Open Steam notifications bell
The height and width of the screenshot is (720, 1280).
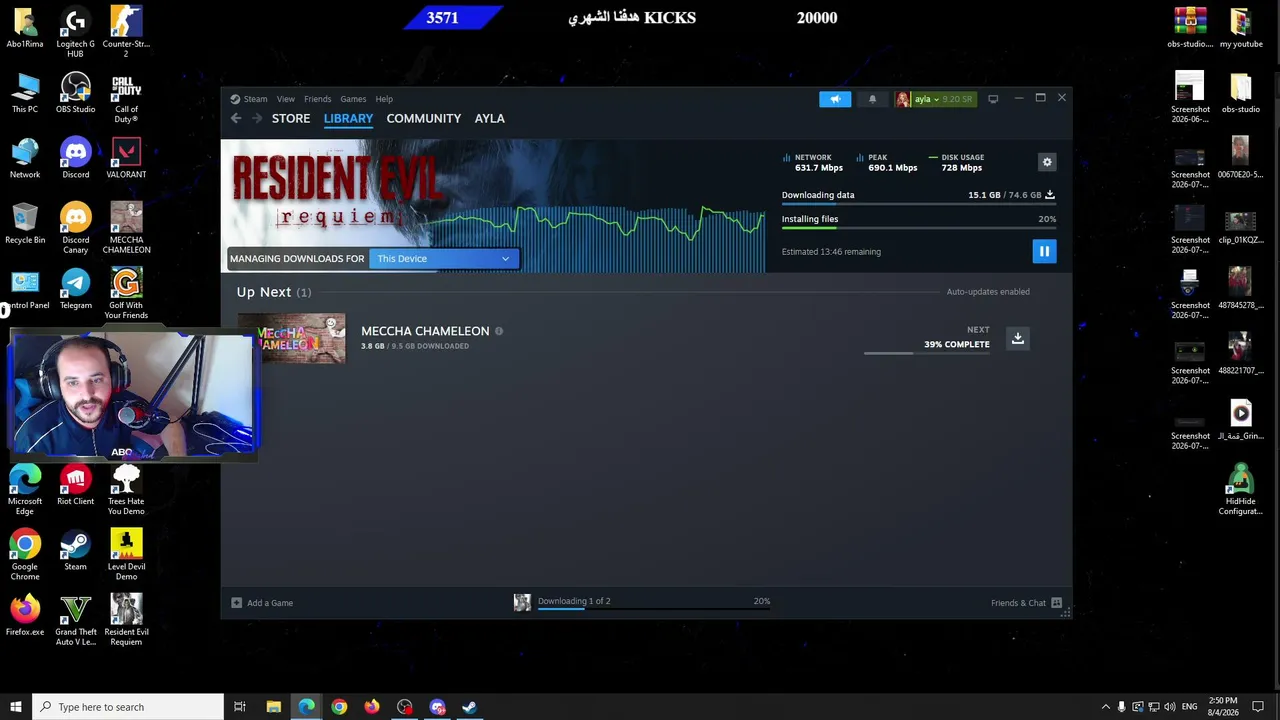click(x=872, y=99)
